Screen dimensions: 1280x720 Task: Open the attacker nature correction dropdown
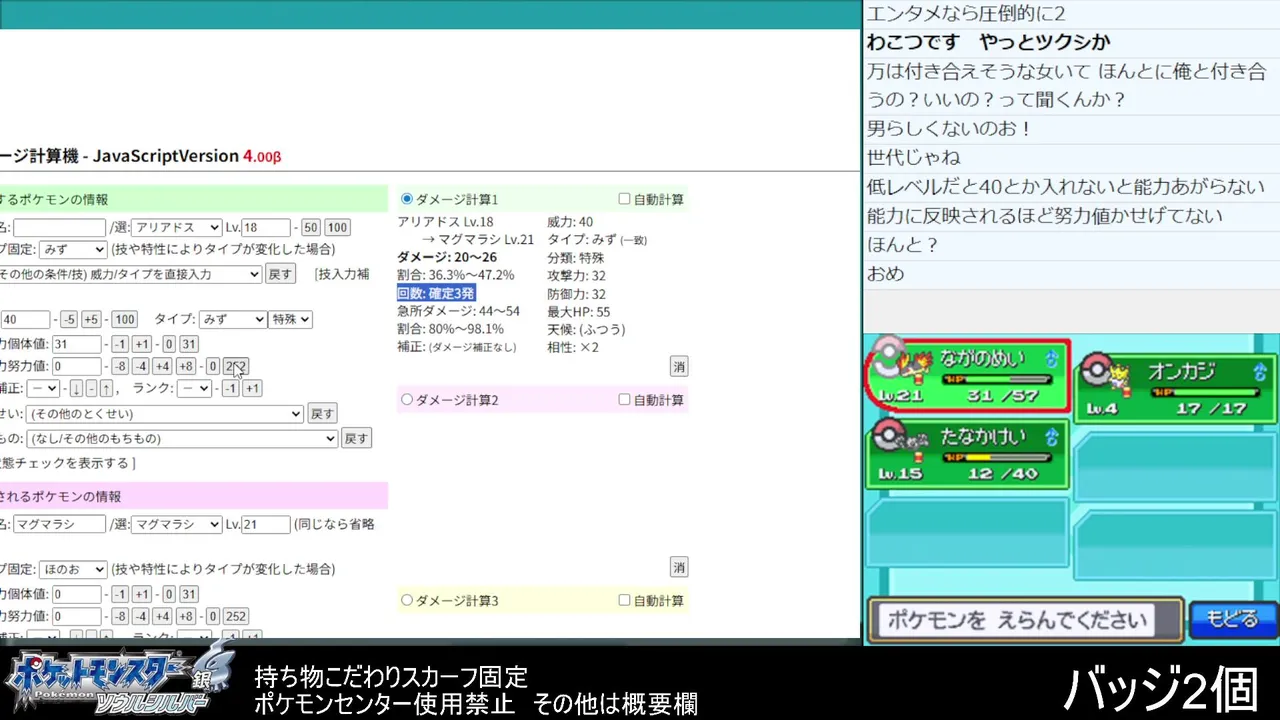click(x=44, y=388)
